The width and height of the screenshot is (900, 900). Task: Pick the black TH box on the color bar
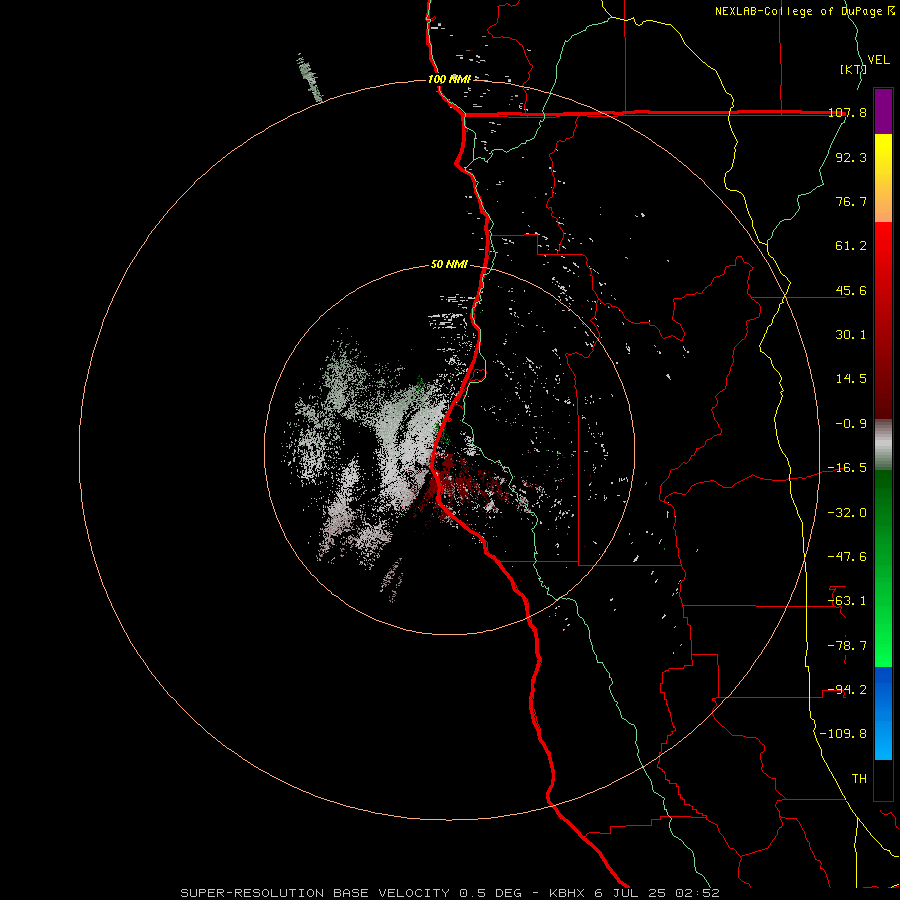[x=883, y=780]
